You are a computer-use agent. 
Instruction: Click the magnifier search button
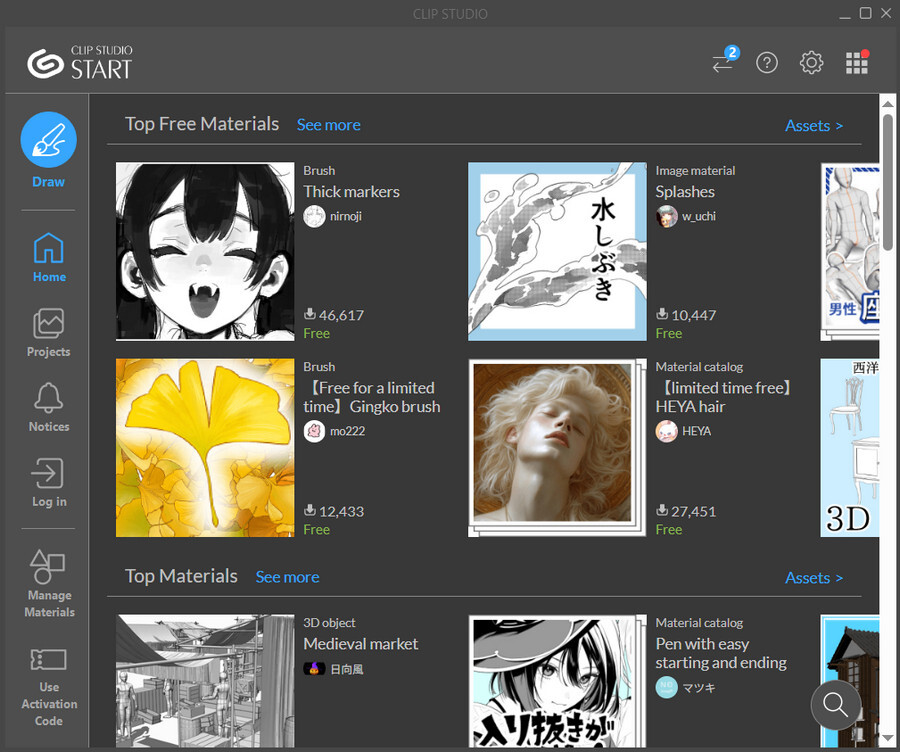point(835,704)
